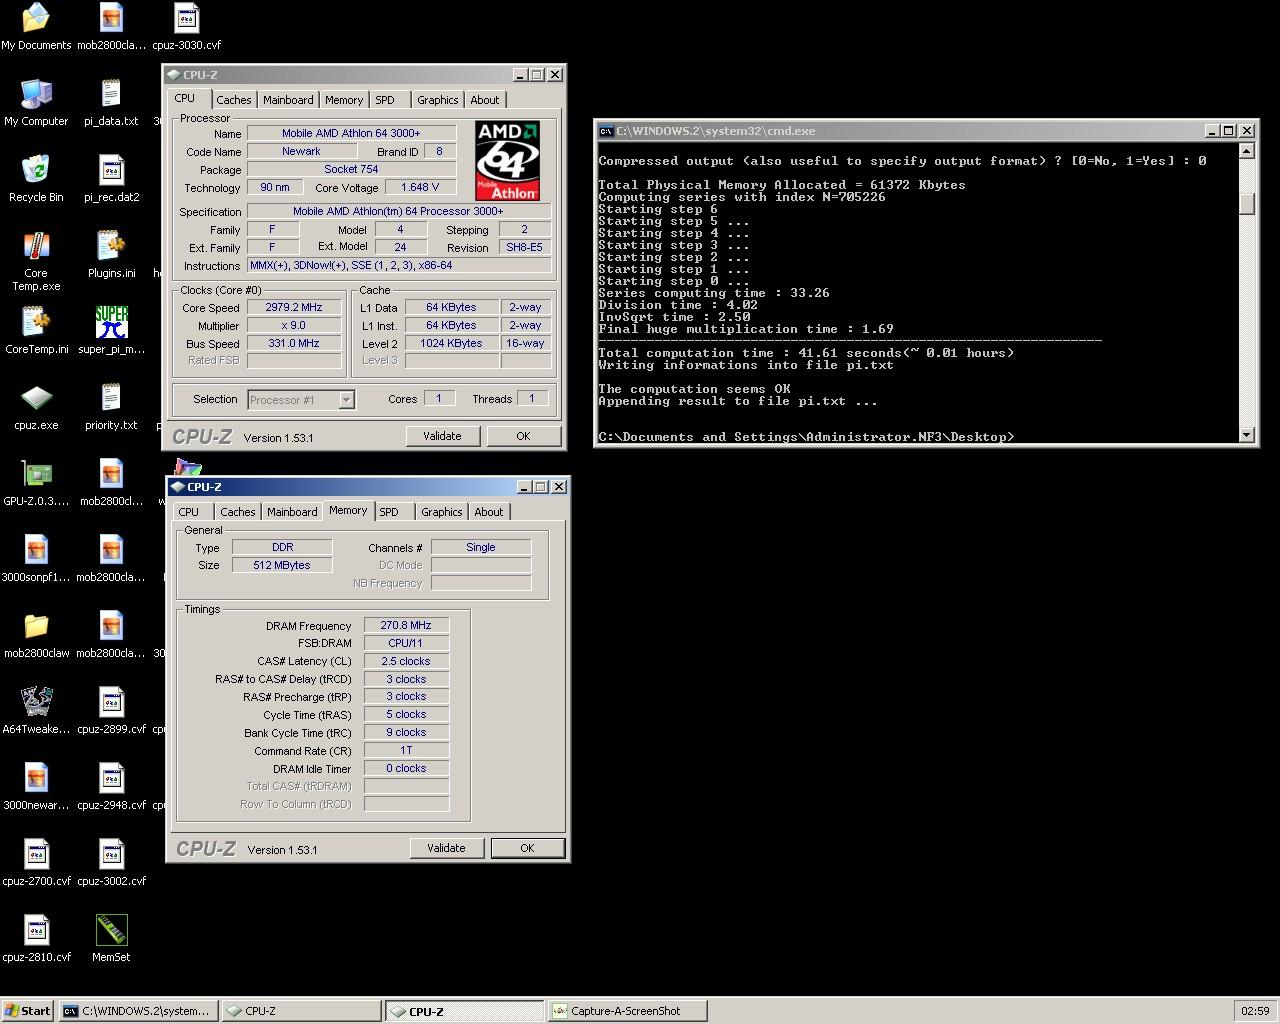1280x1024 pixels.
Task: Click OK in CPU-Z timings window
Action: coord(527,848)
